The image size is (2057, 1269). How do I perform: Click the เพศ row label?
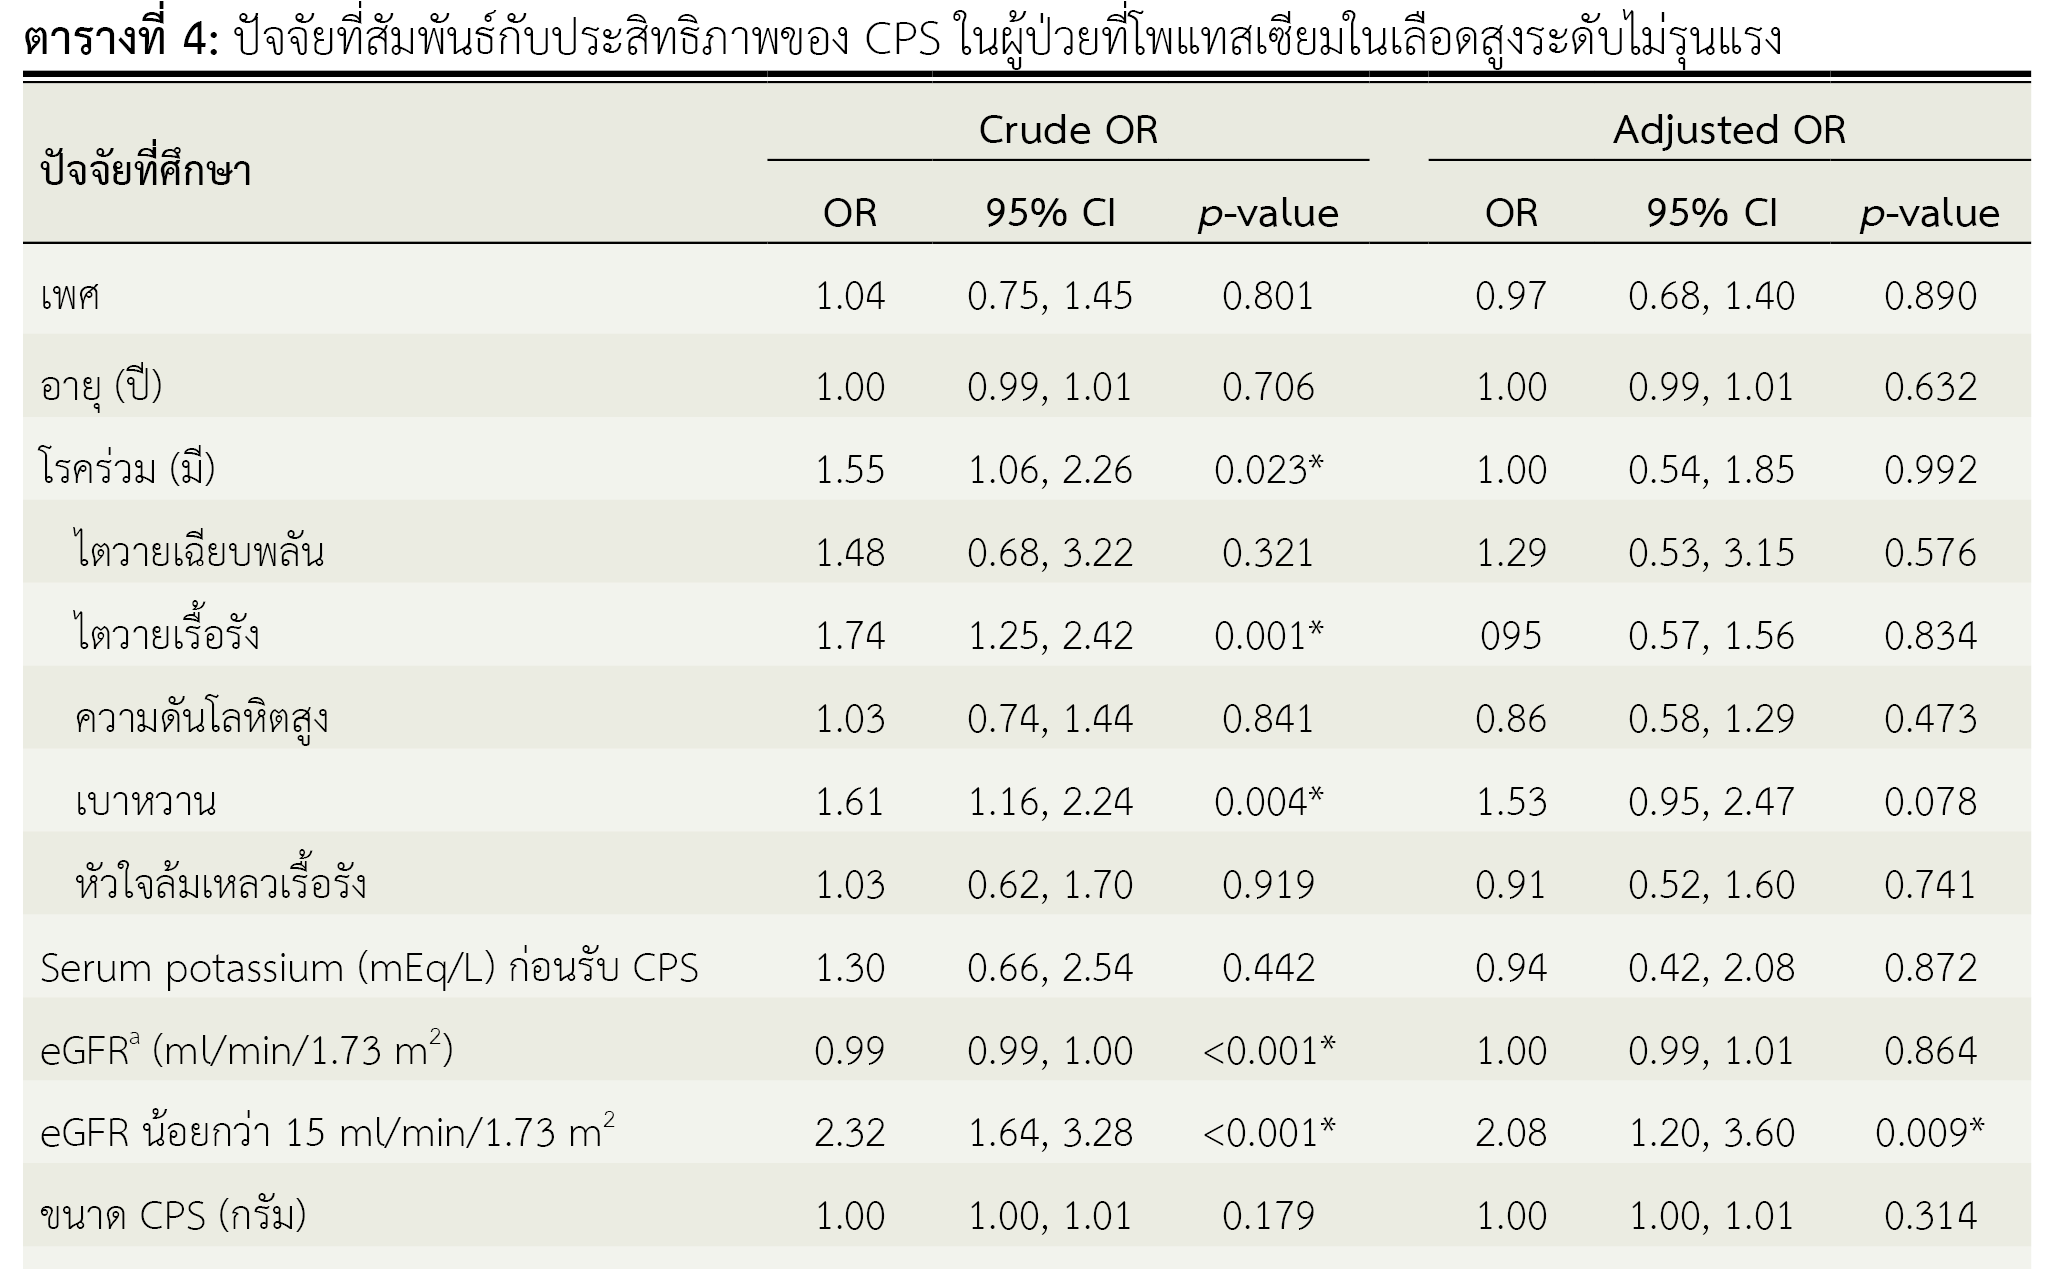pos(70,297)
